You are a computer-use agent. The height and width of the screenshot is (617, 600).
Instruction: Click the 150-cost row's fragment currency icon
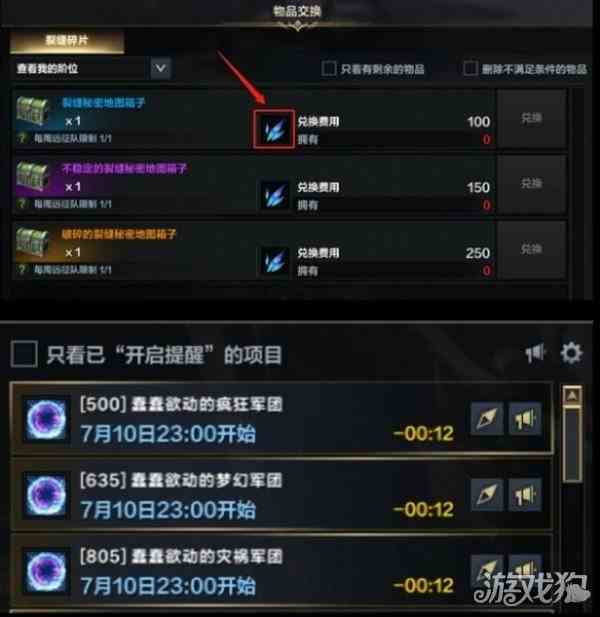274,195
